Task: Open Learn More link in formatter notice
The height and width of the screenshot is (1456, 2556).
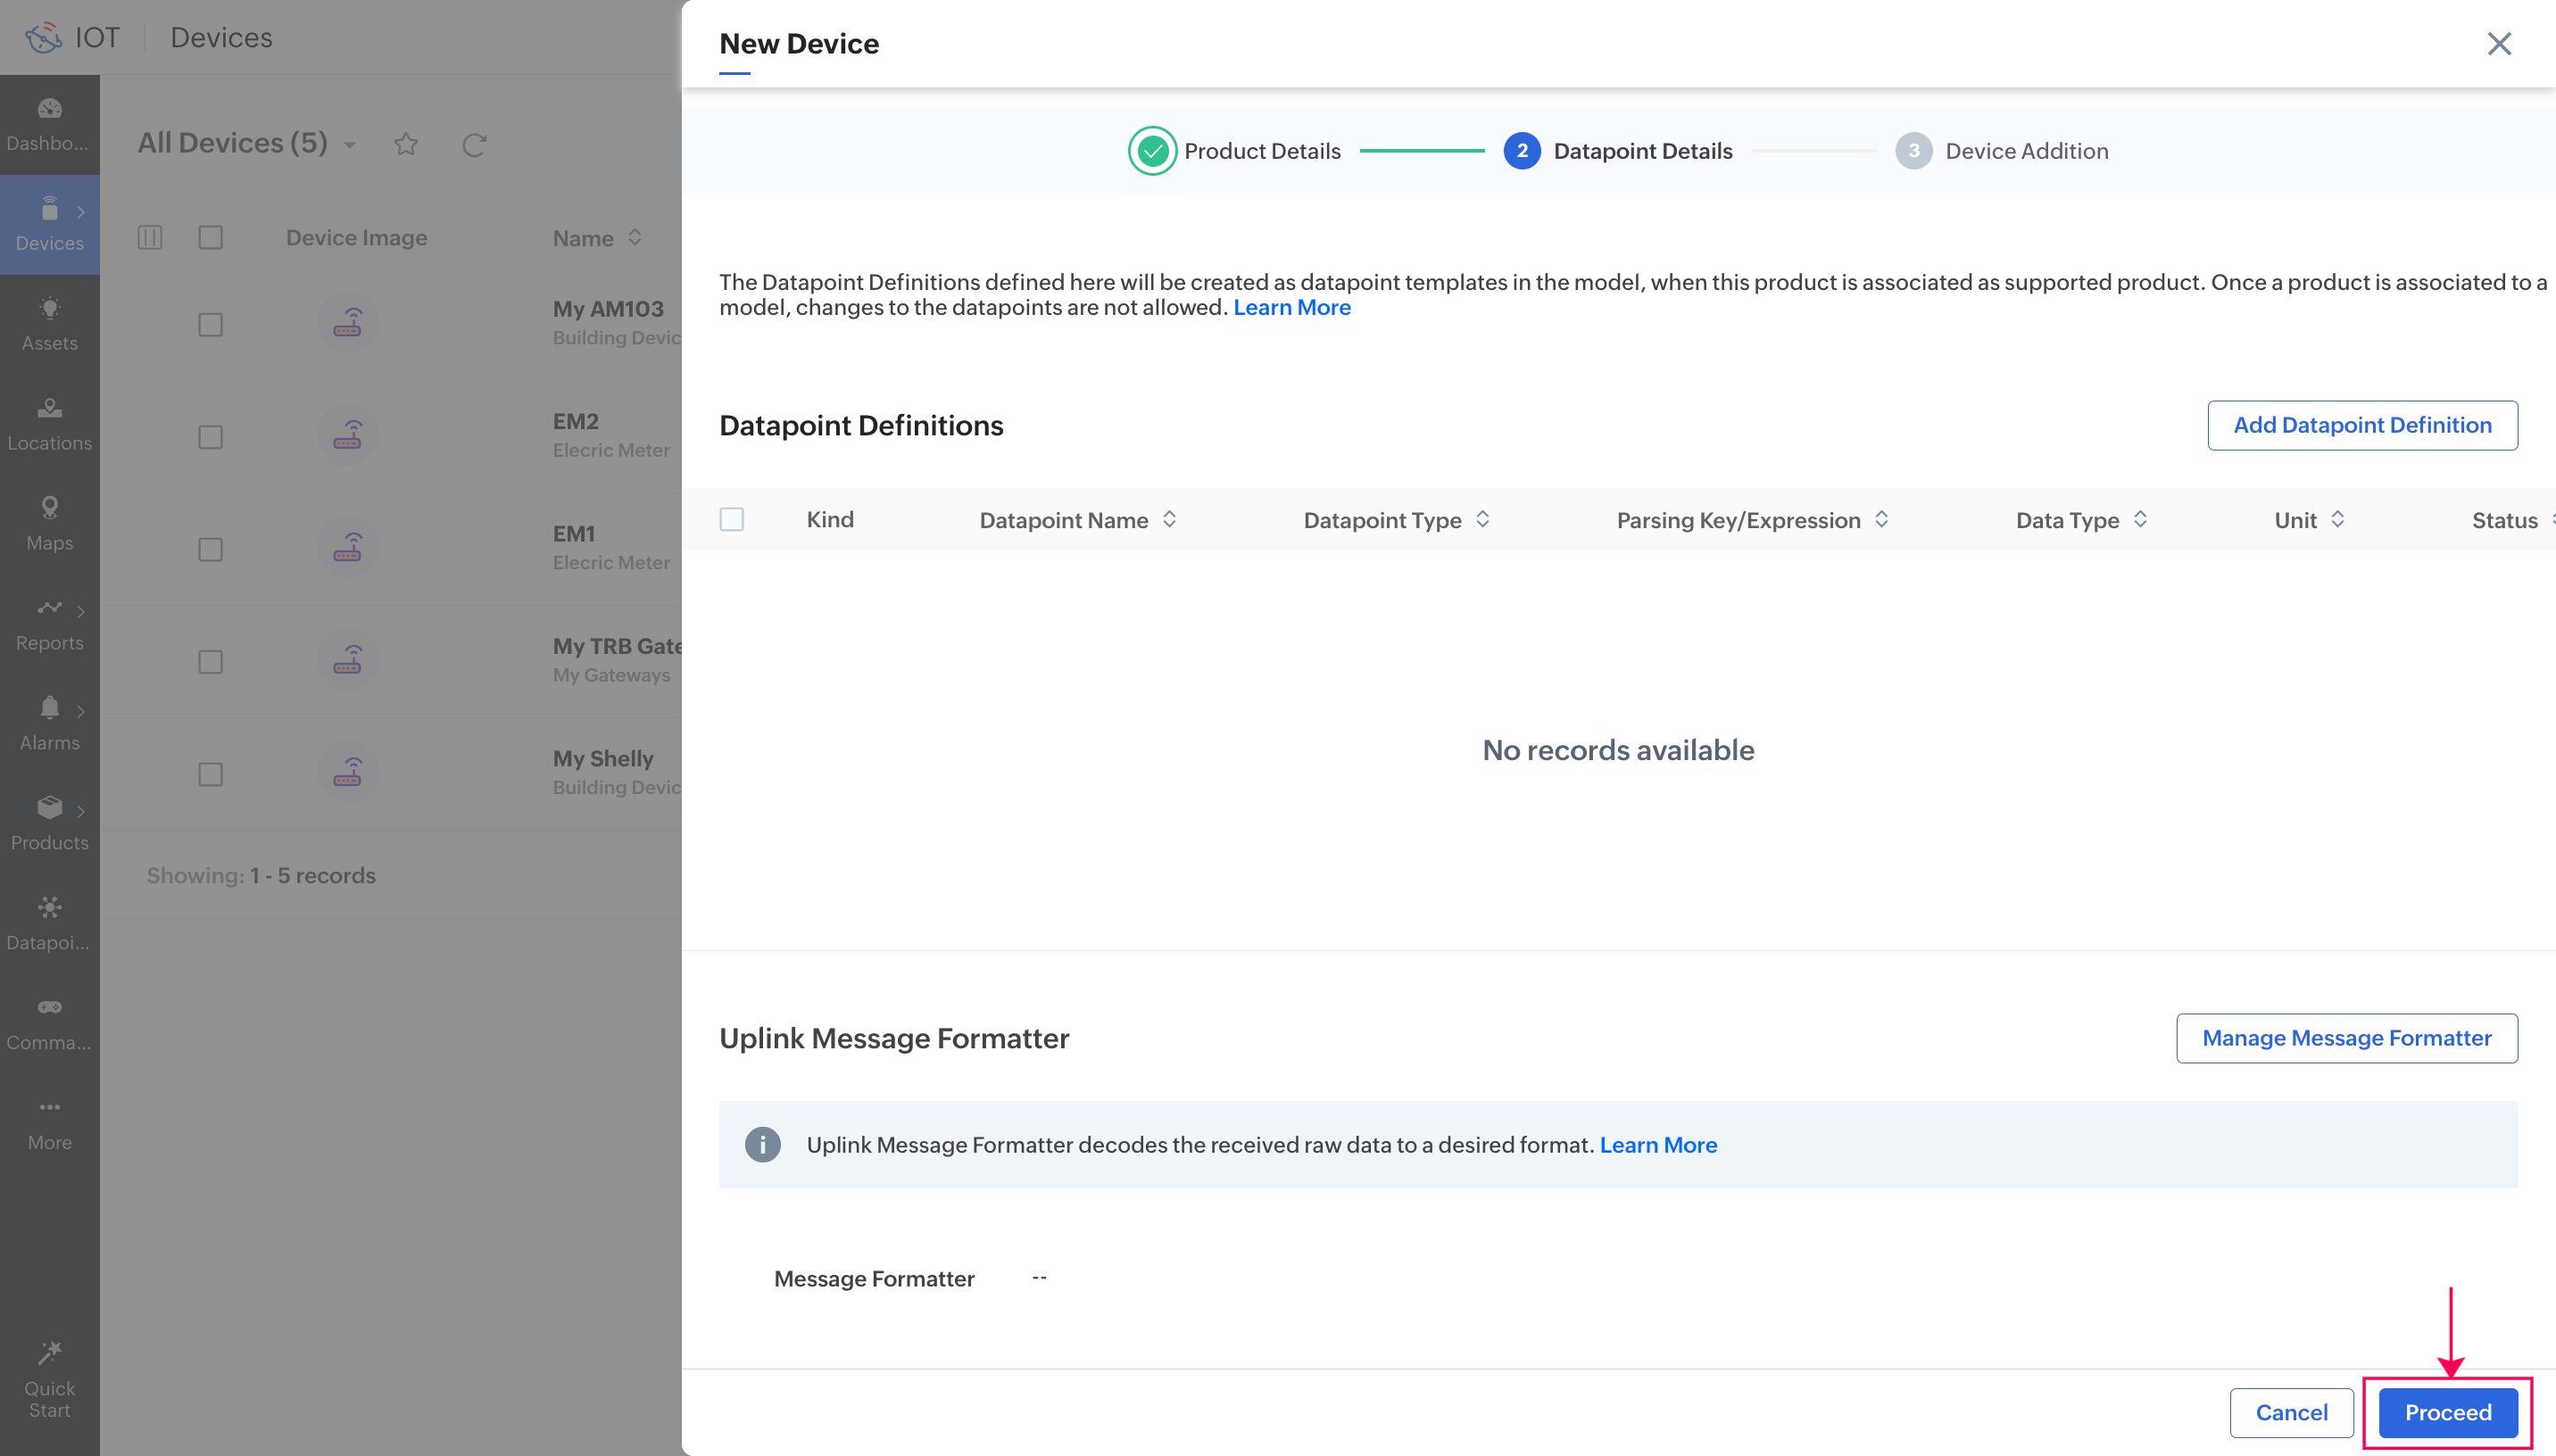Action: [1657, 1144]
